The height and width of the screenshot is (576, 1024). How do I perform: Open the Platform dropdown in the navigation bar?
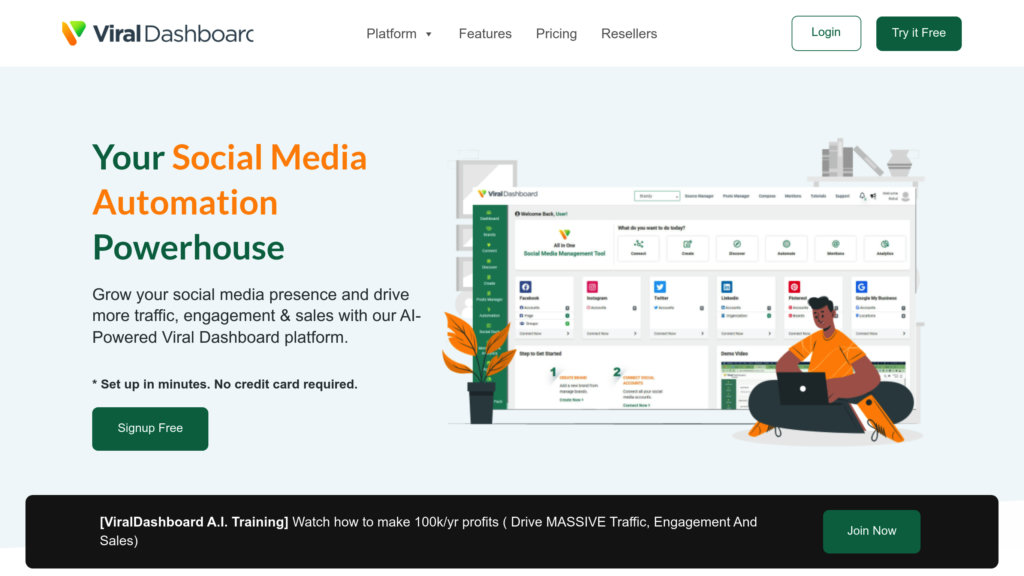click(x=399, y=33)
